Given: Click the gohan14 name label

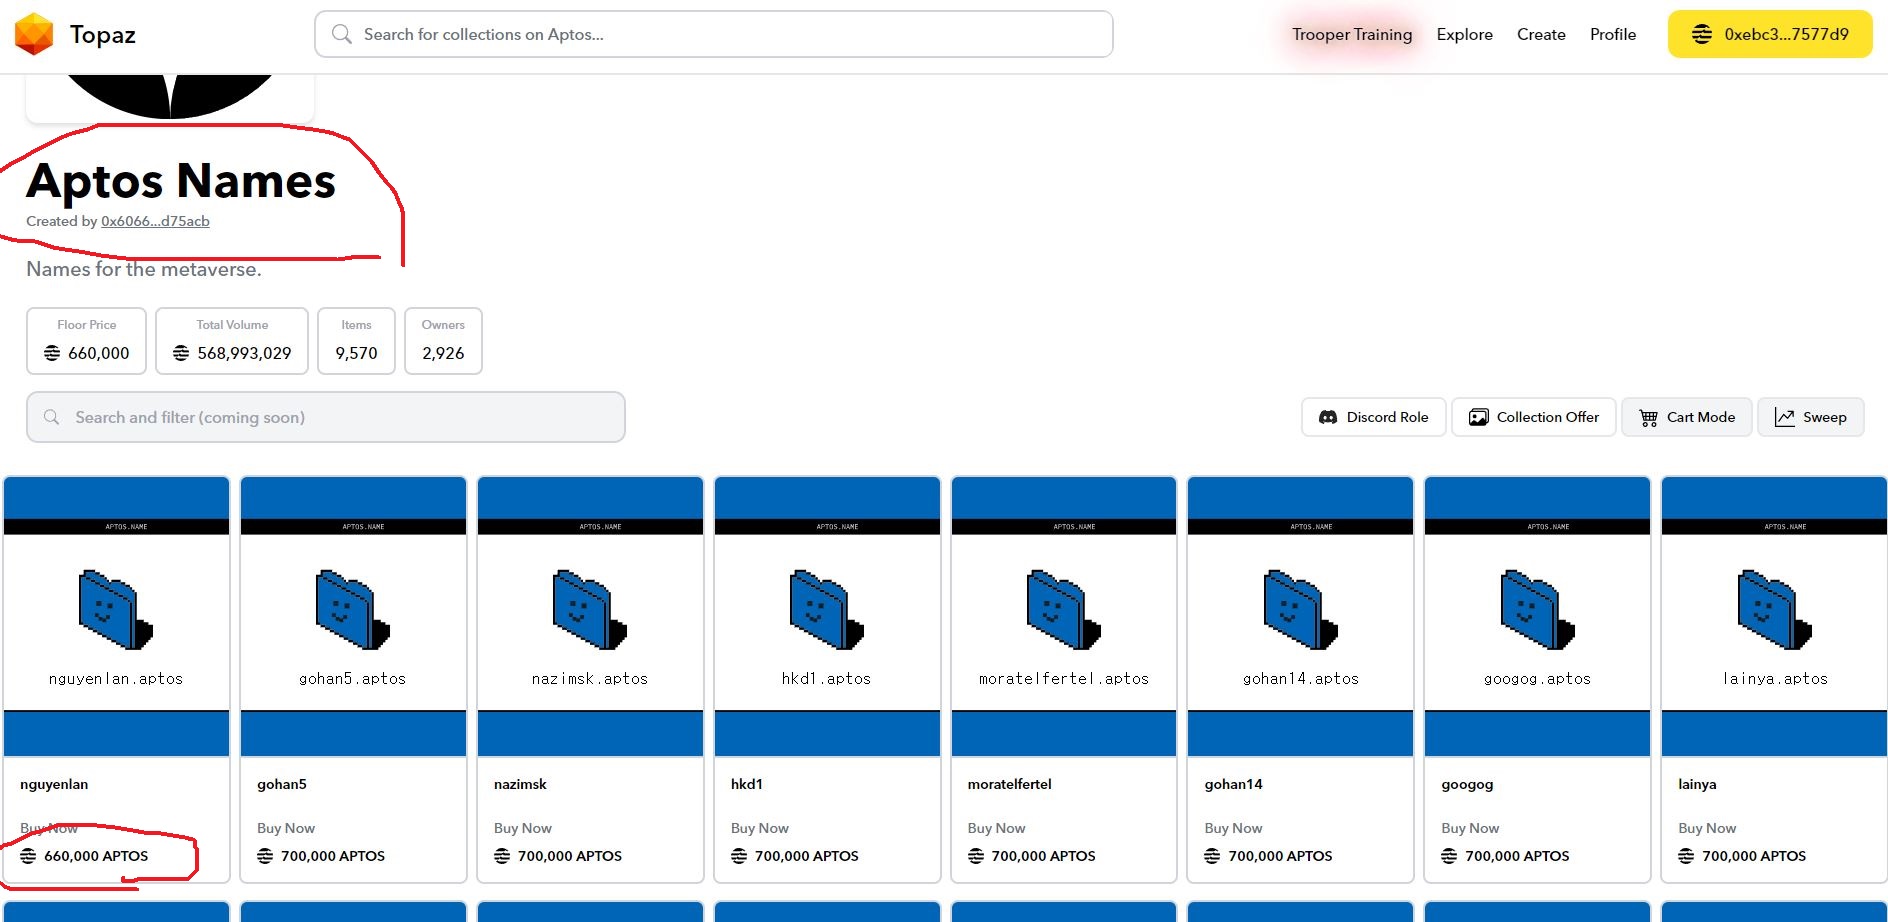Looking at the screenshot, I should pos(1234,784).
